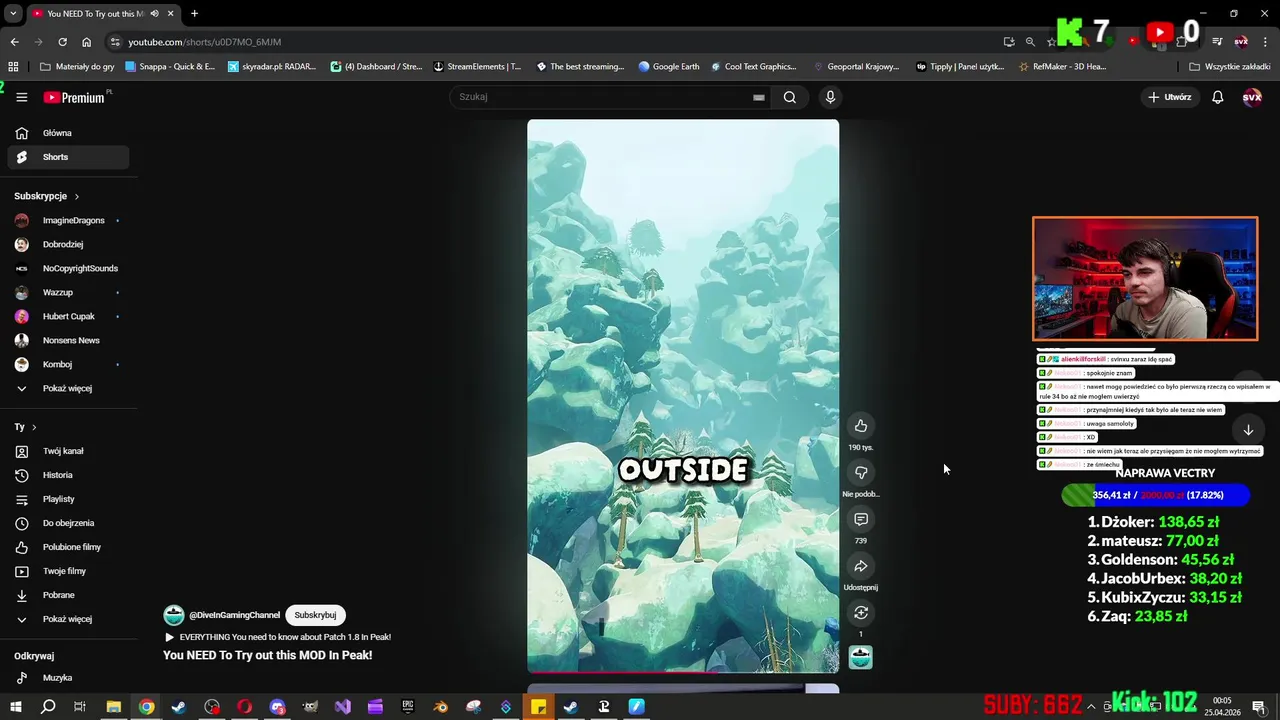Open Ty section chevron
The height and width of the screenshot is (720, 1280).
tap(34, 427)
